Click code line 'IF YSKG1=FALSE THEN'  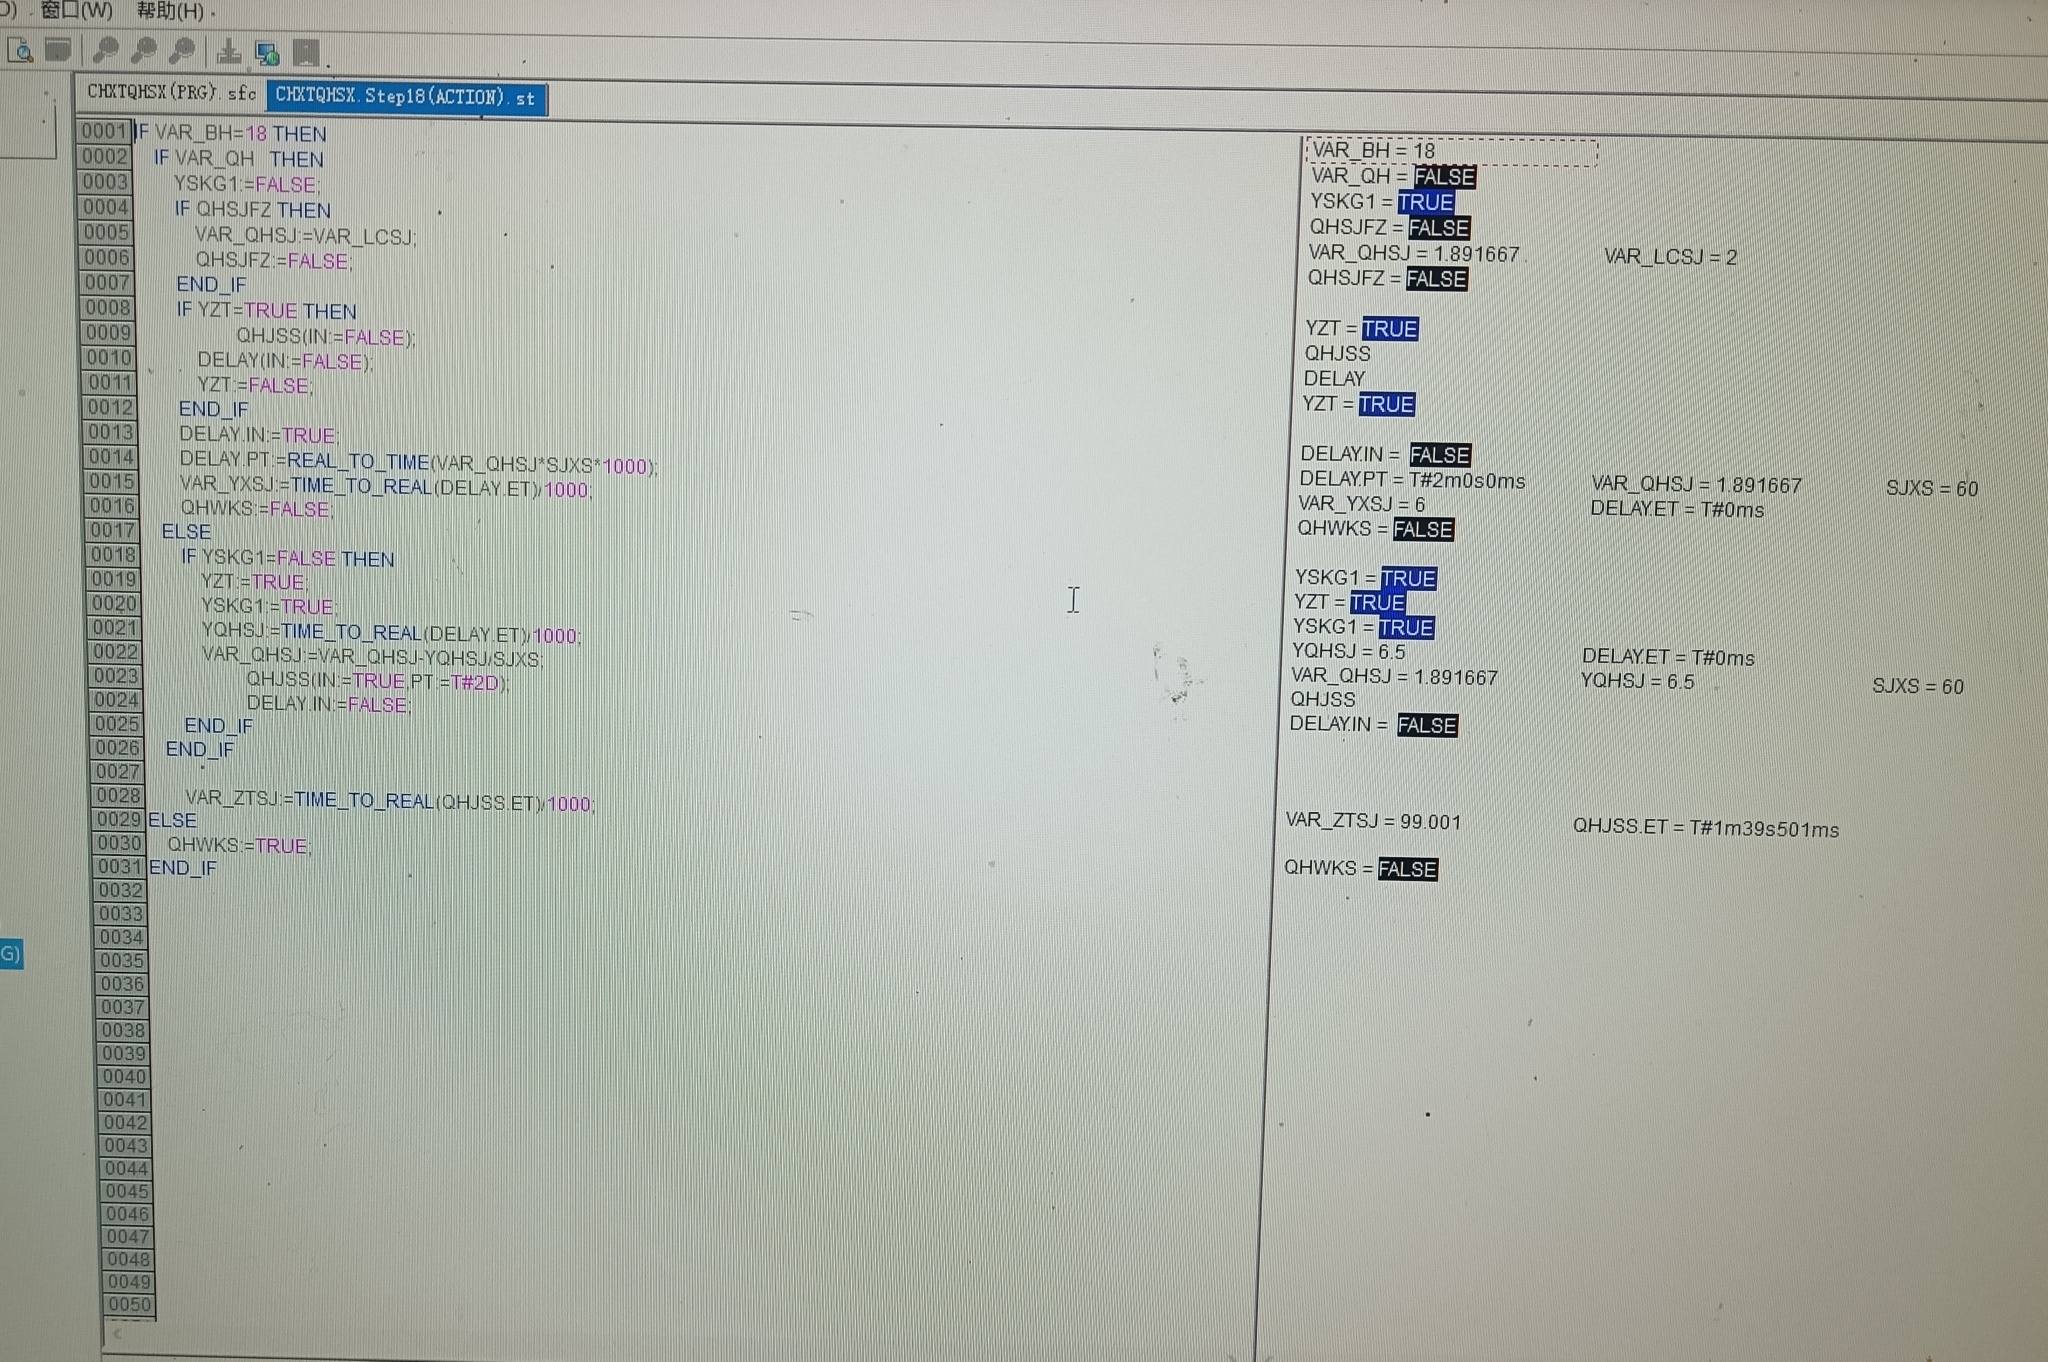click(288, 558)
